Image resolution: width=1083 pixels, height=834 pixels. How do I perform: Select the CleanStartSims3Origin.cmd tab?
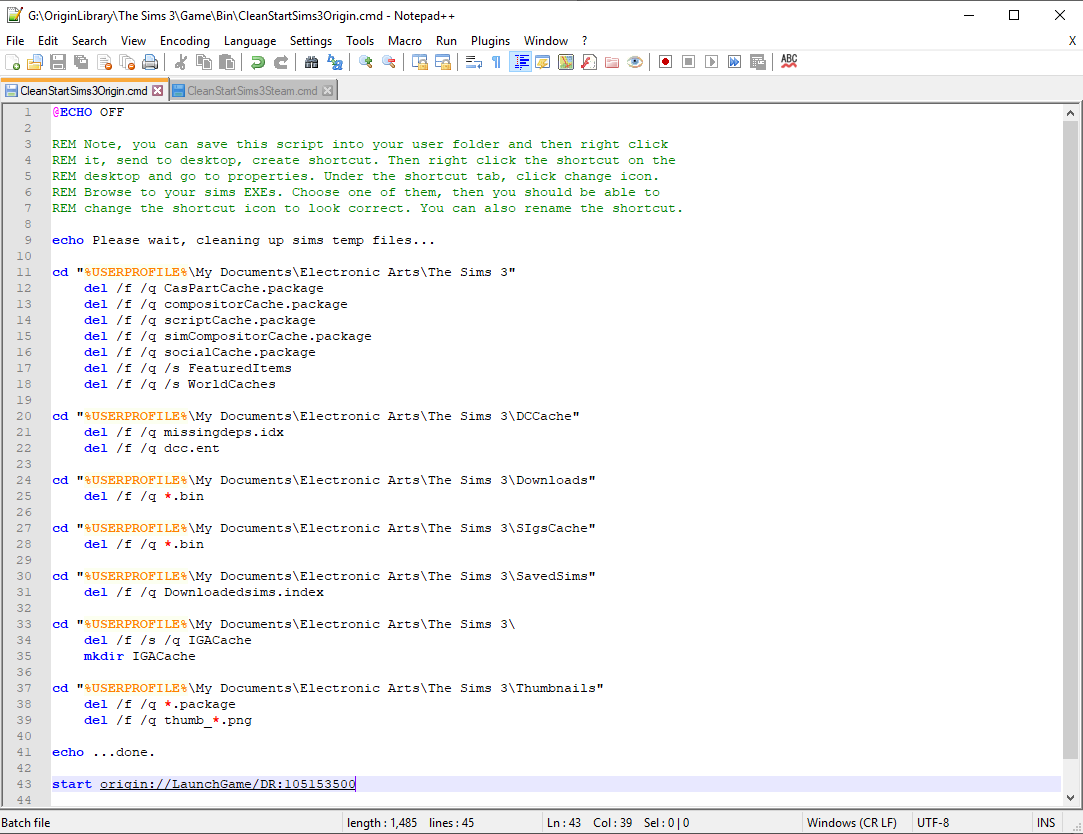84,91
